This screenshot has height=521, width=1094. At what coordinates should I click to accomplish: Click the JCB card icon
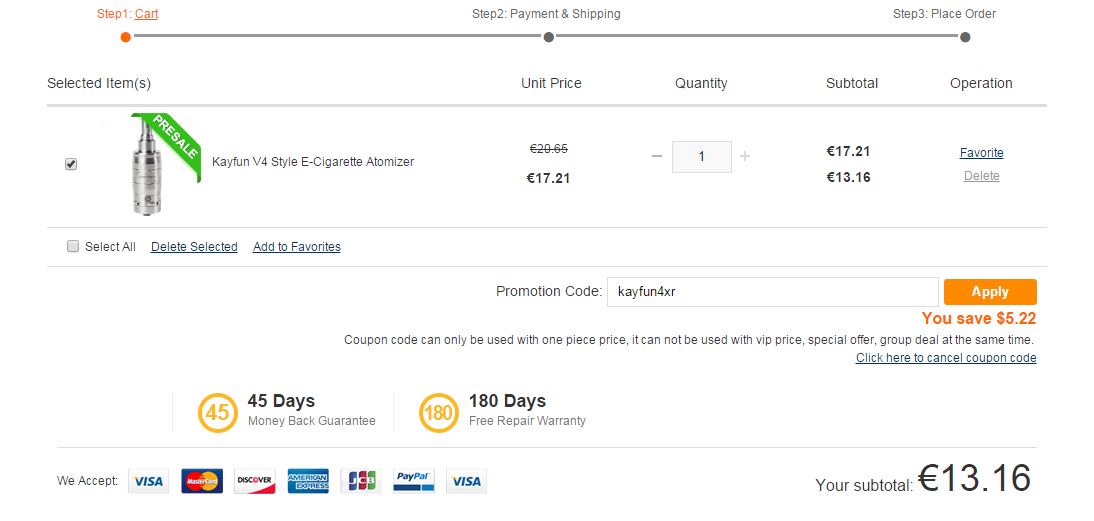[361, 481]
